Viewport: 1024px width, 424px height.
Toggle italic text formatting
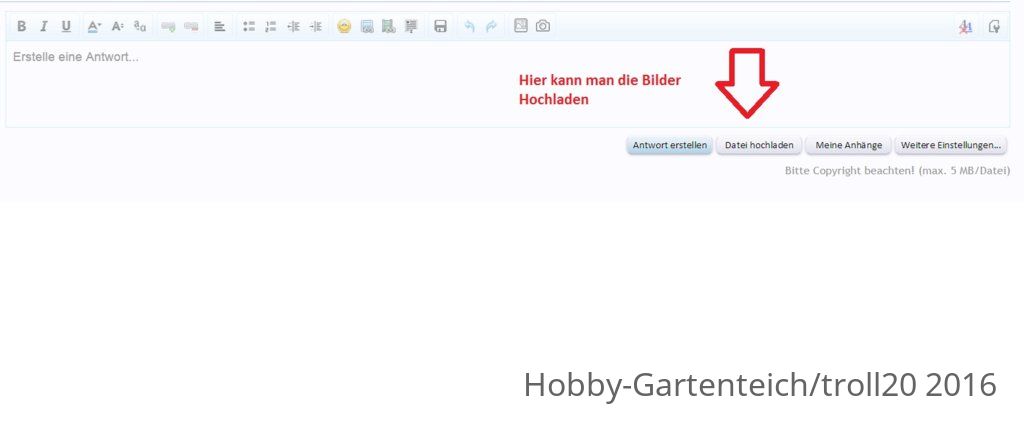coord(44,27)
